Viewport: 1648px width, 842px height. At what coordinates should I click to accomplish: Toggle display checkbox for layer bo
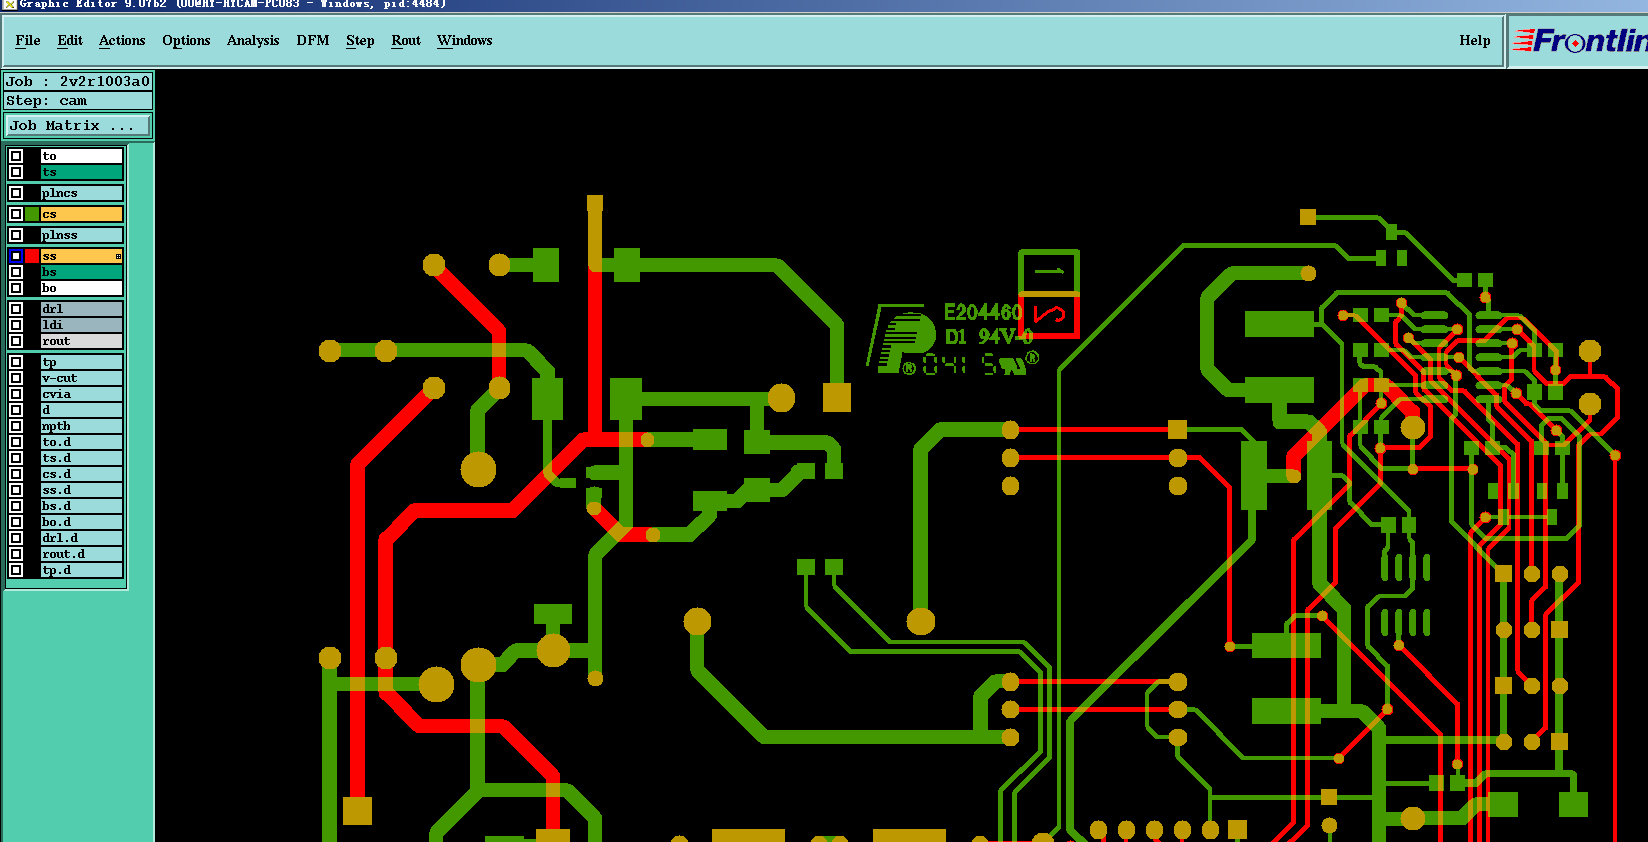[16, 288]
